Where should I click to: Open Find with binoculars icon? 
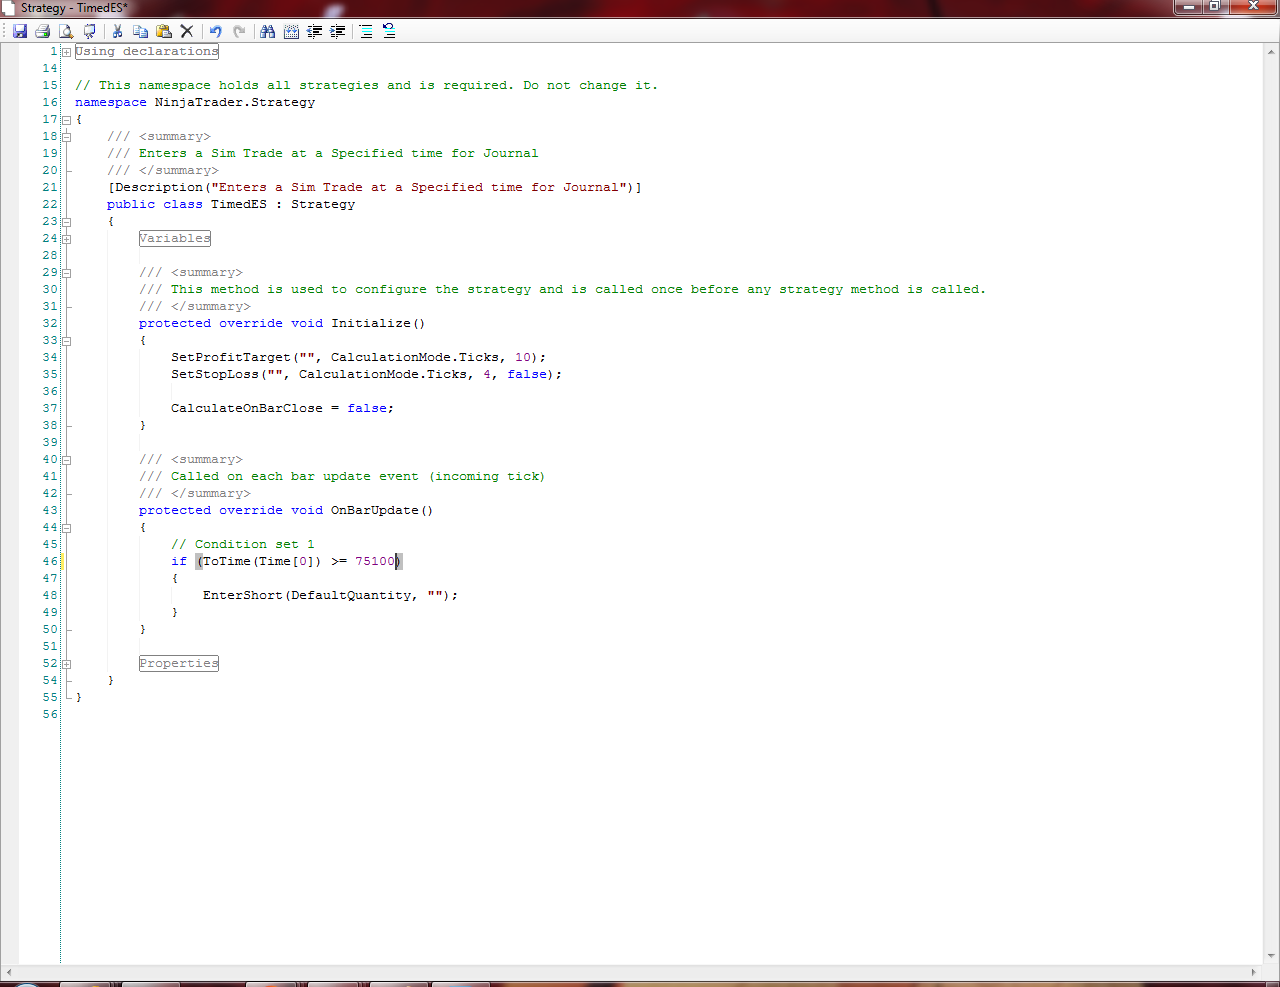pos(267,31)
